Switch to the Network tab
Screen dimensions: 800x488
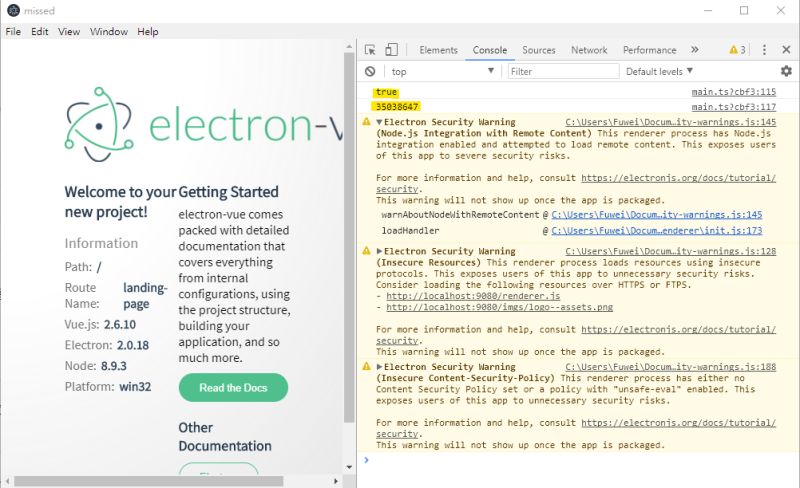(589, 50)
